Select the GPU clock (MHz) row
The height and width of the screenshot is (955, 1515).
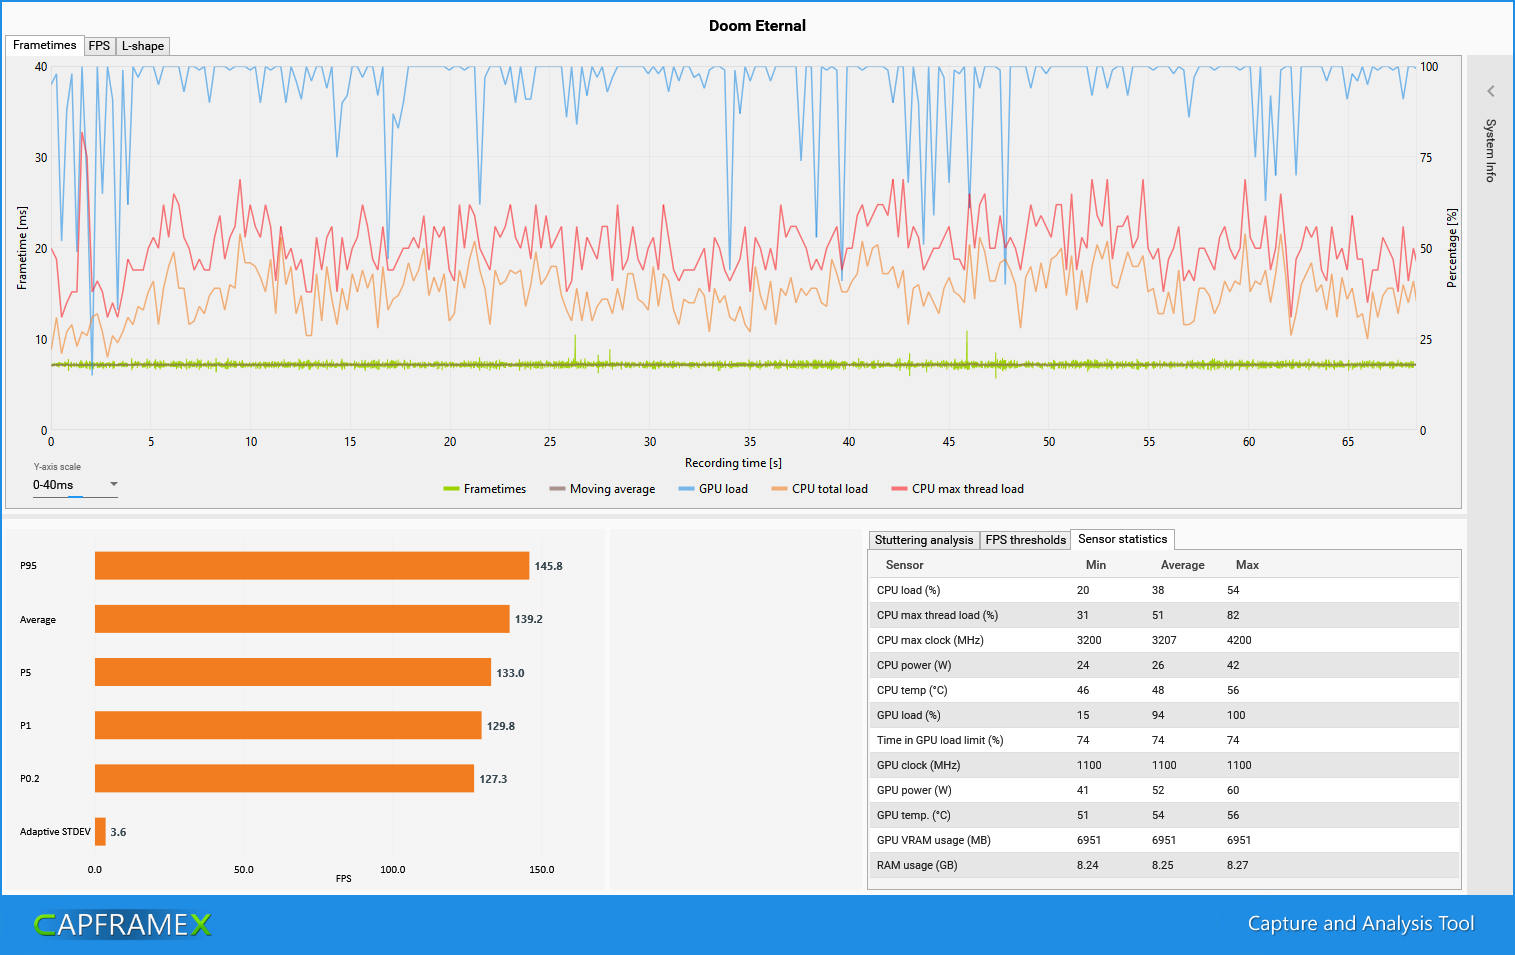point(1164,765)
